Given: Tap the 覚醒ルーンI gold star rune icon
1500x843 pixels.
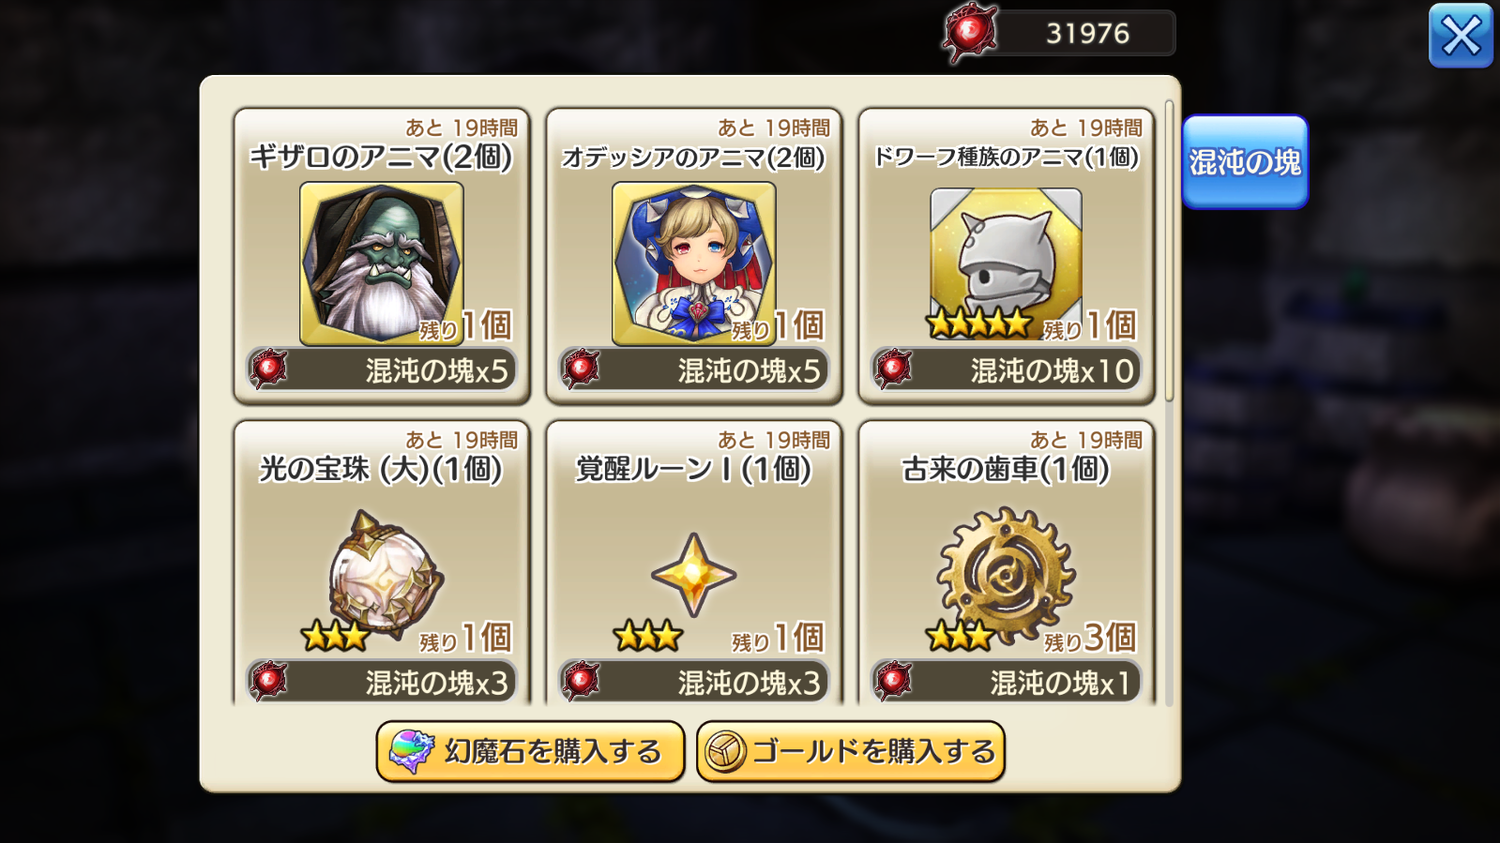Looking at the screenshot, I should pos(694,575).
